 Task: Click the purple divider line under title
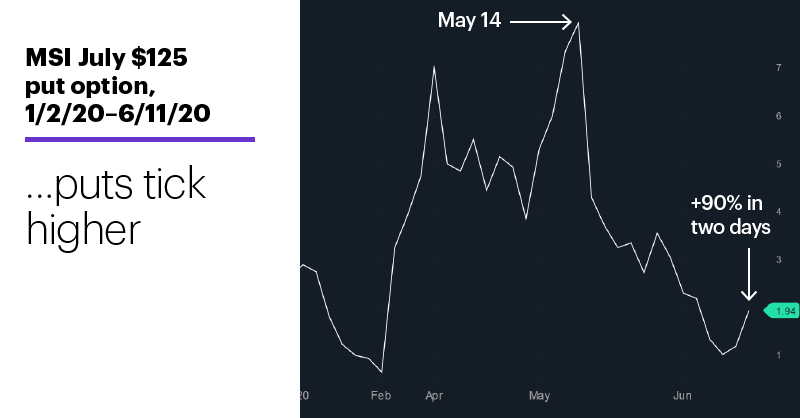[x=140, y=139]
